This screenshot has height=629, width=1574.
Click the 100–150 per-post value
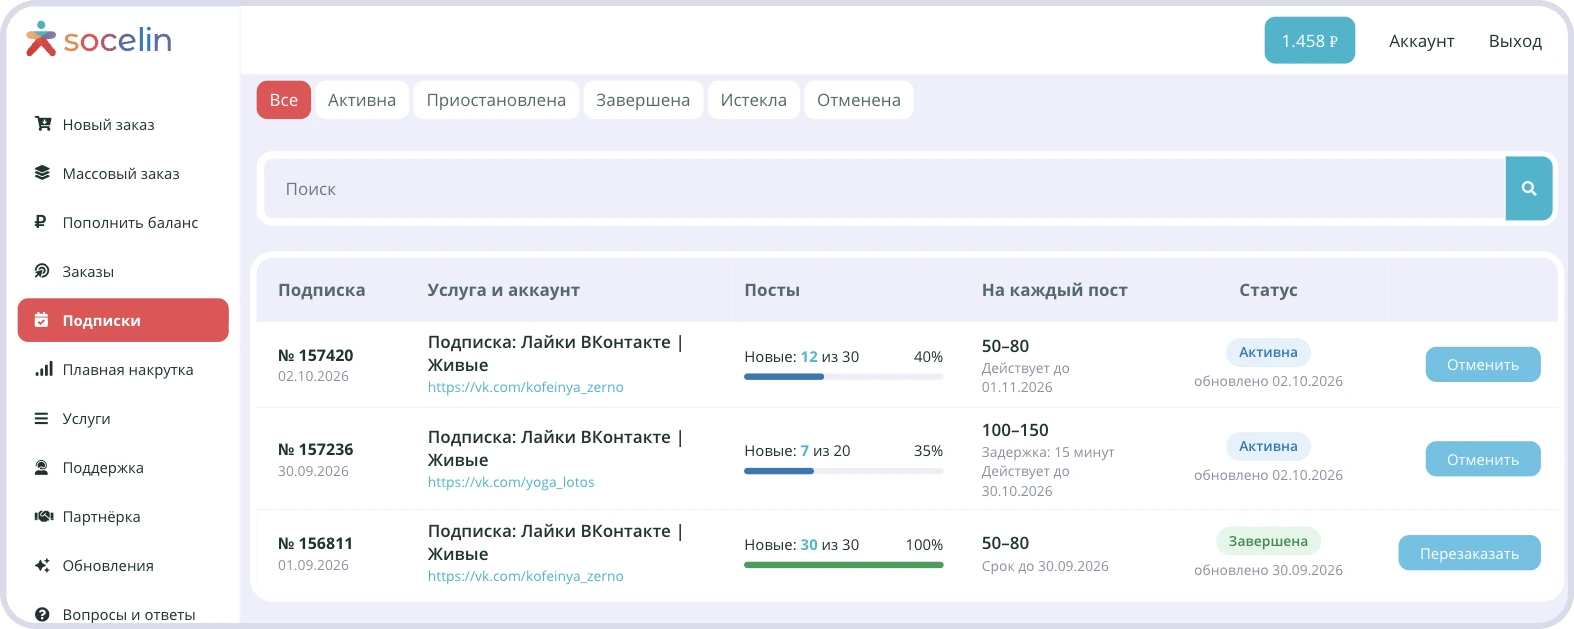click(1015, 430)
